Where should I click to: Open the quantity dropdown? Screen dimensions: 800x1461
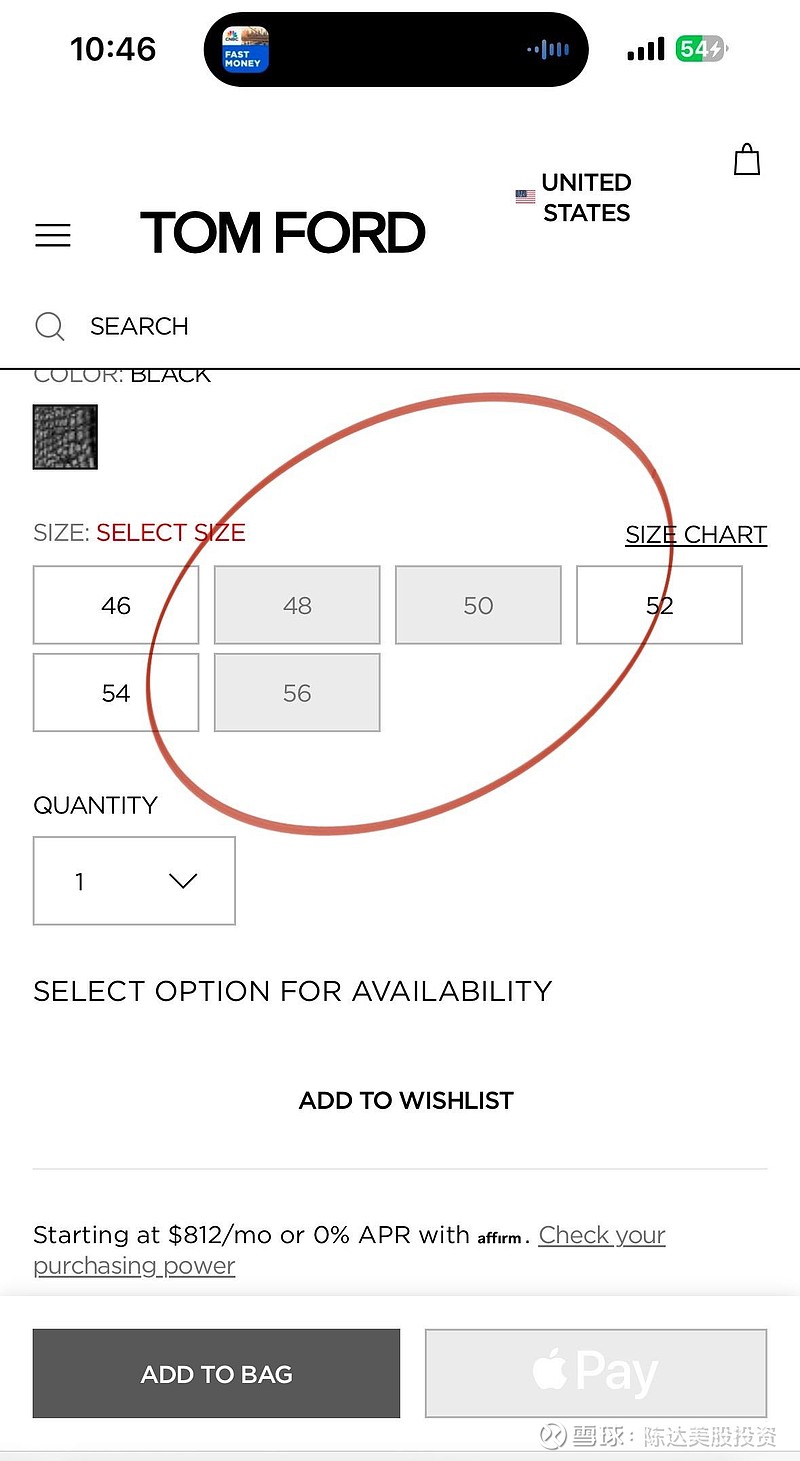[x=134, y=881]
